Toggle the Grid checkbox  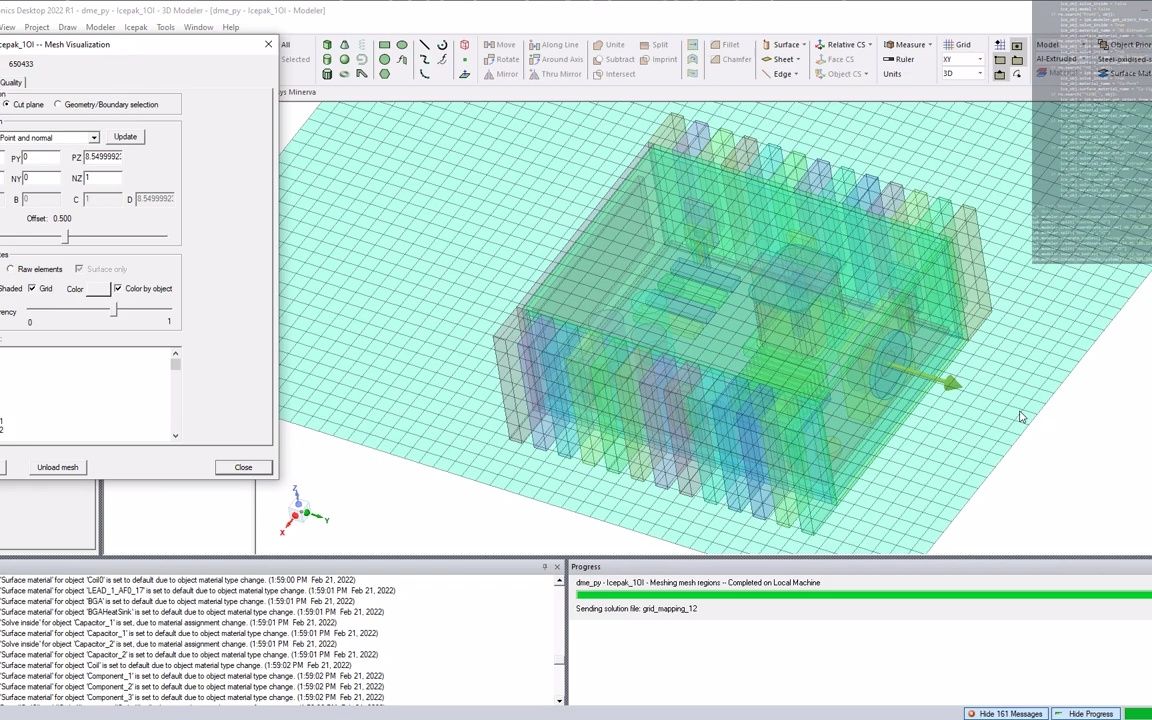(x=32, y=289)
